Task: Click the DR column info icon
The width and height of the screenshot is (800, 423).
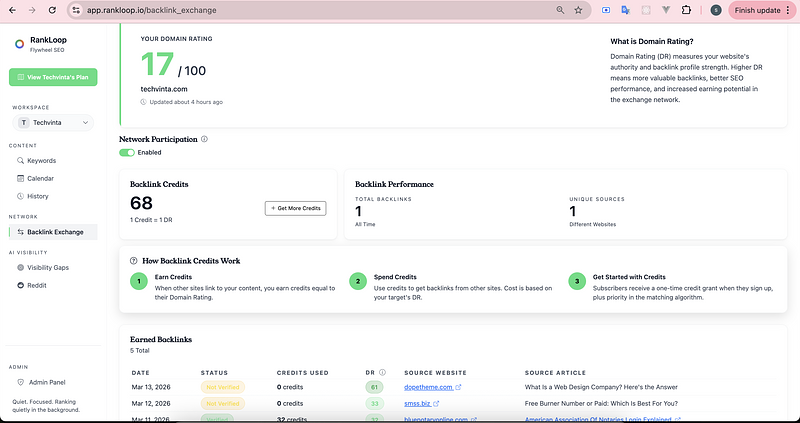Action: [x=383, y=372]
